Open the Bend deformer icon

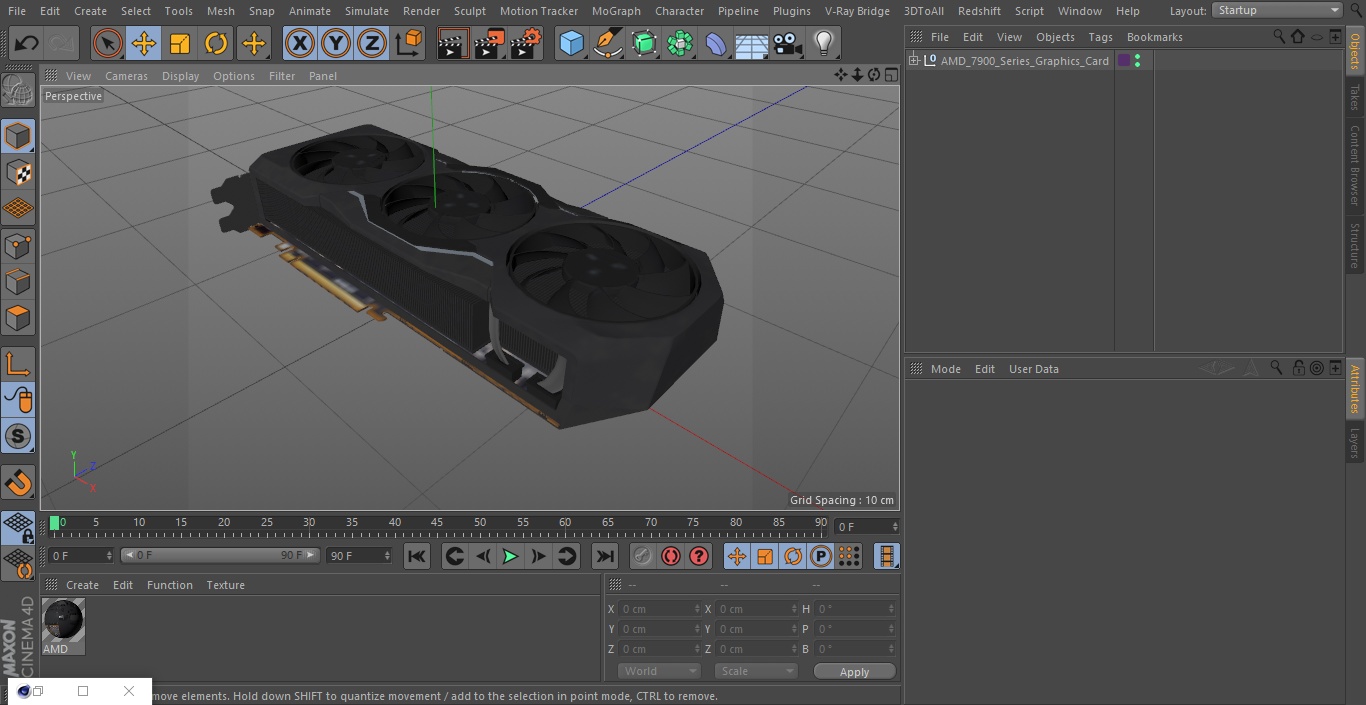(716, 43)
